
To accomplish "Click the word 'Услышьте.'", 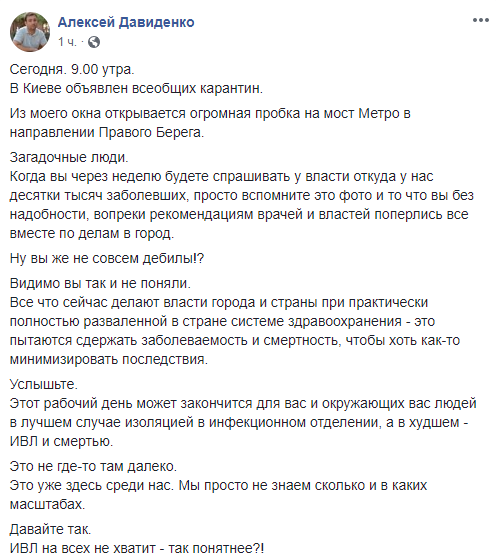I will (x=44, y=384).
